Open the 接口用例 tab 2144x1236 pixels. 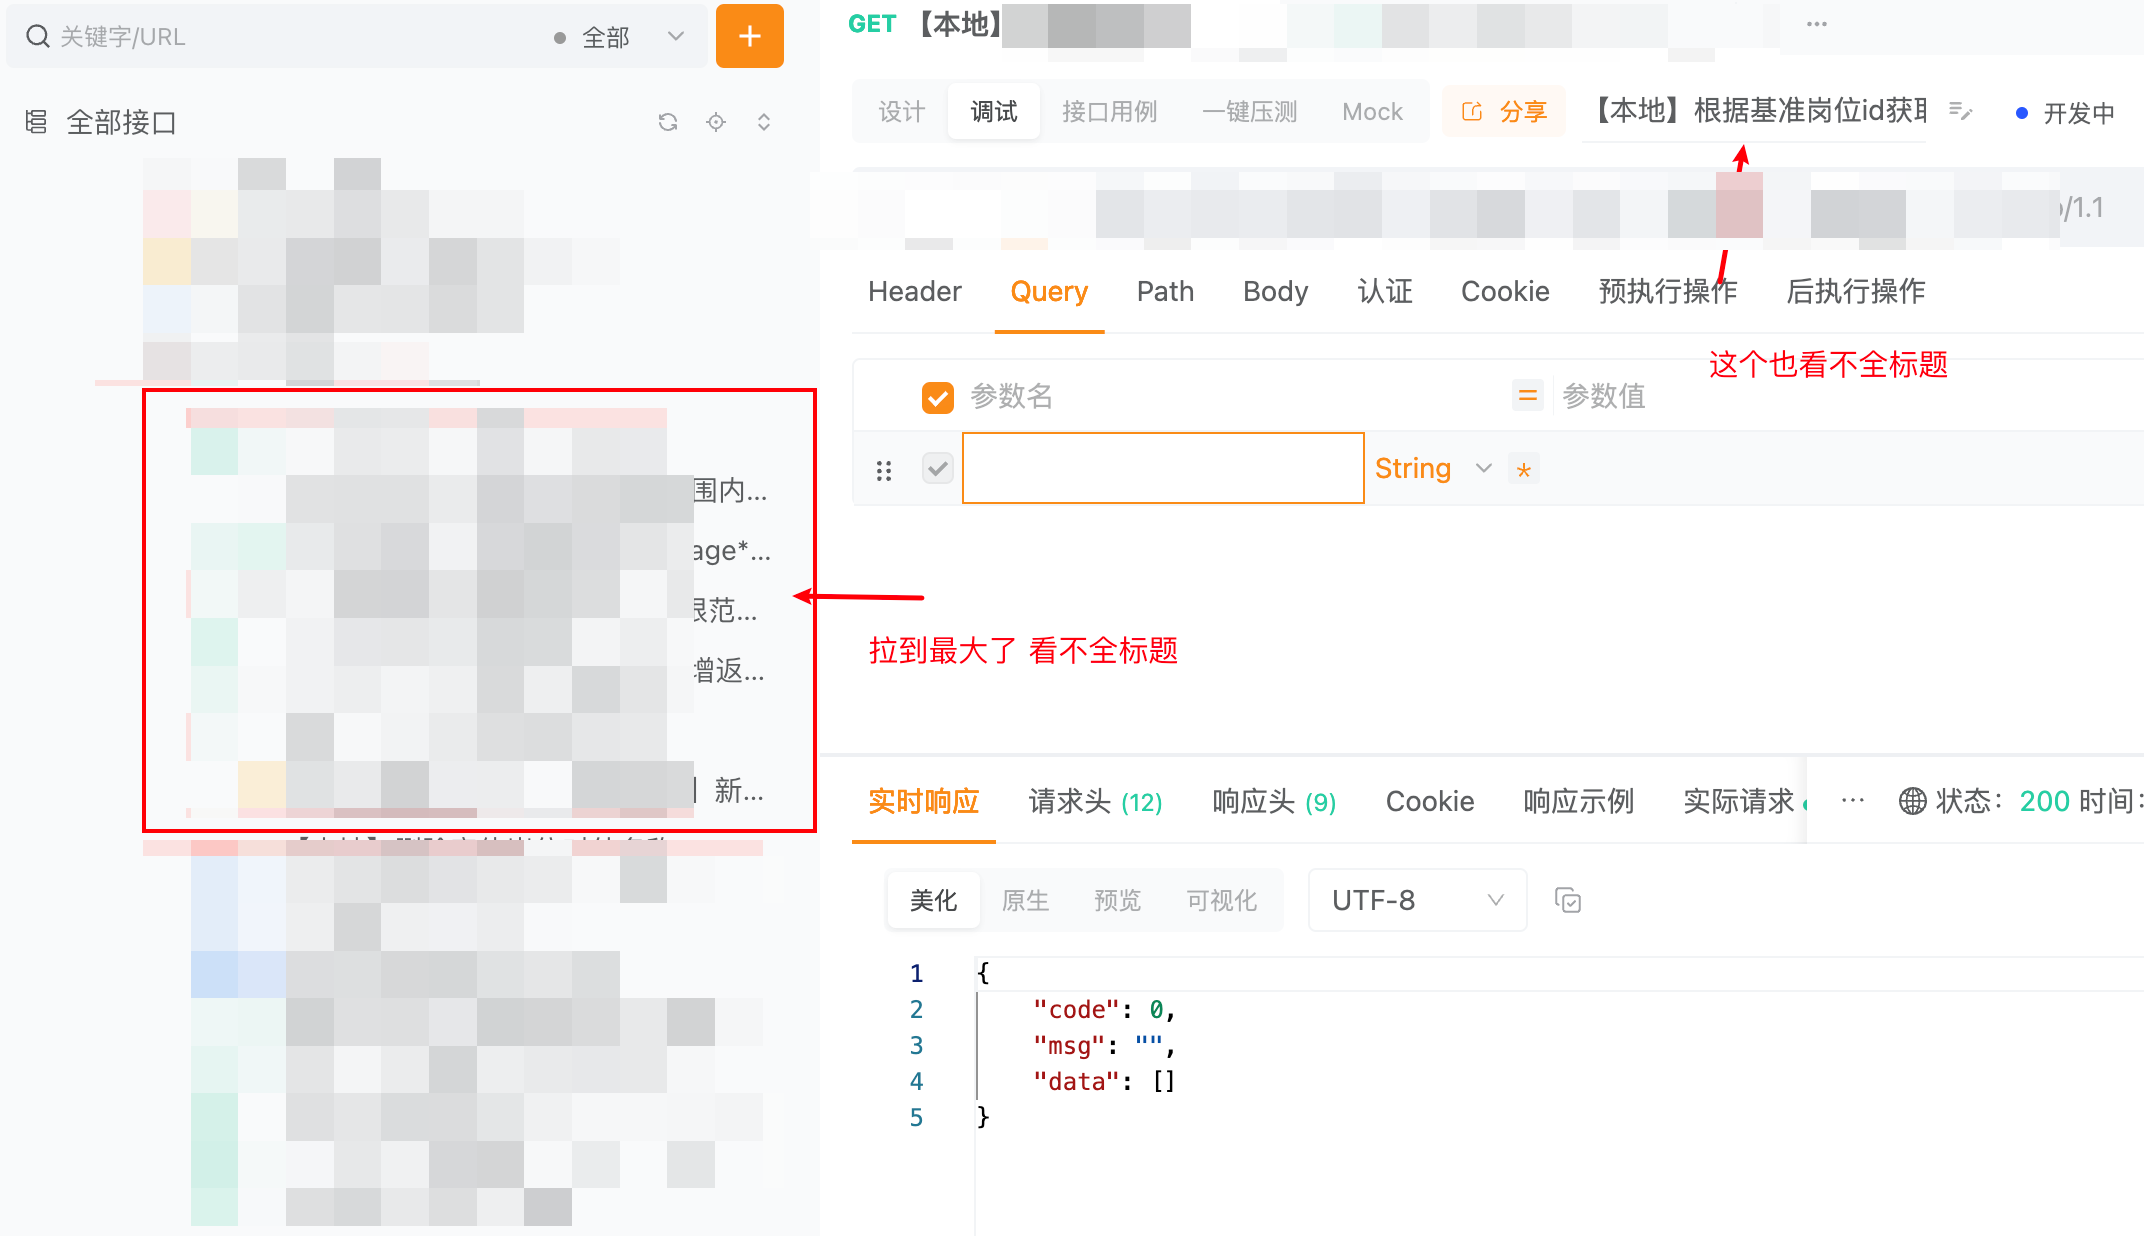coord(1109,112)
